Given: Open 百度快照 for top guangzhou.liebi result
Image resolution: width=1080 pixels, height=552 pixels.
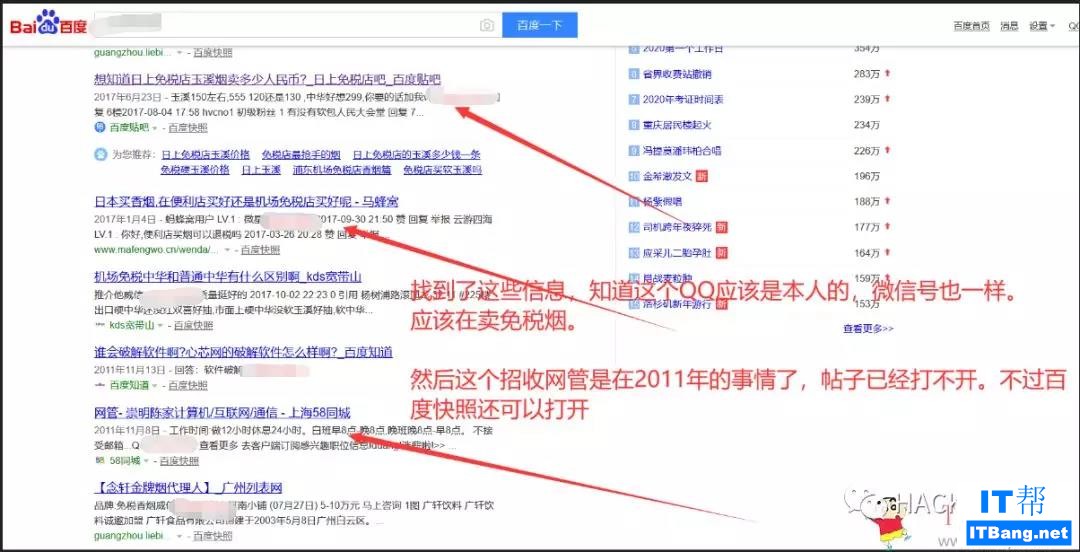Looking at the screenshot, I should point(213,52).
